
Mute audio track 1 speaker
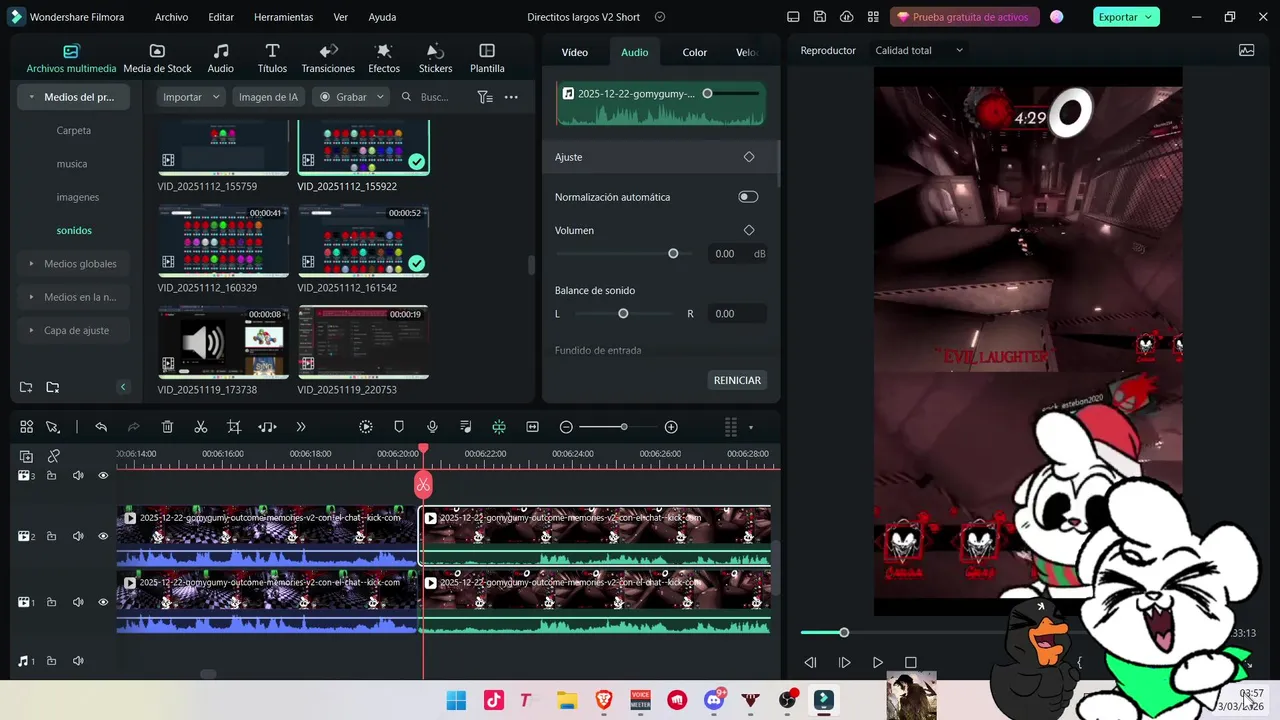[78, 661]
